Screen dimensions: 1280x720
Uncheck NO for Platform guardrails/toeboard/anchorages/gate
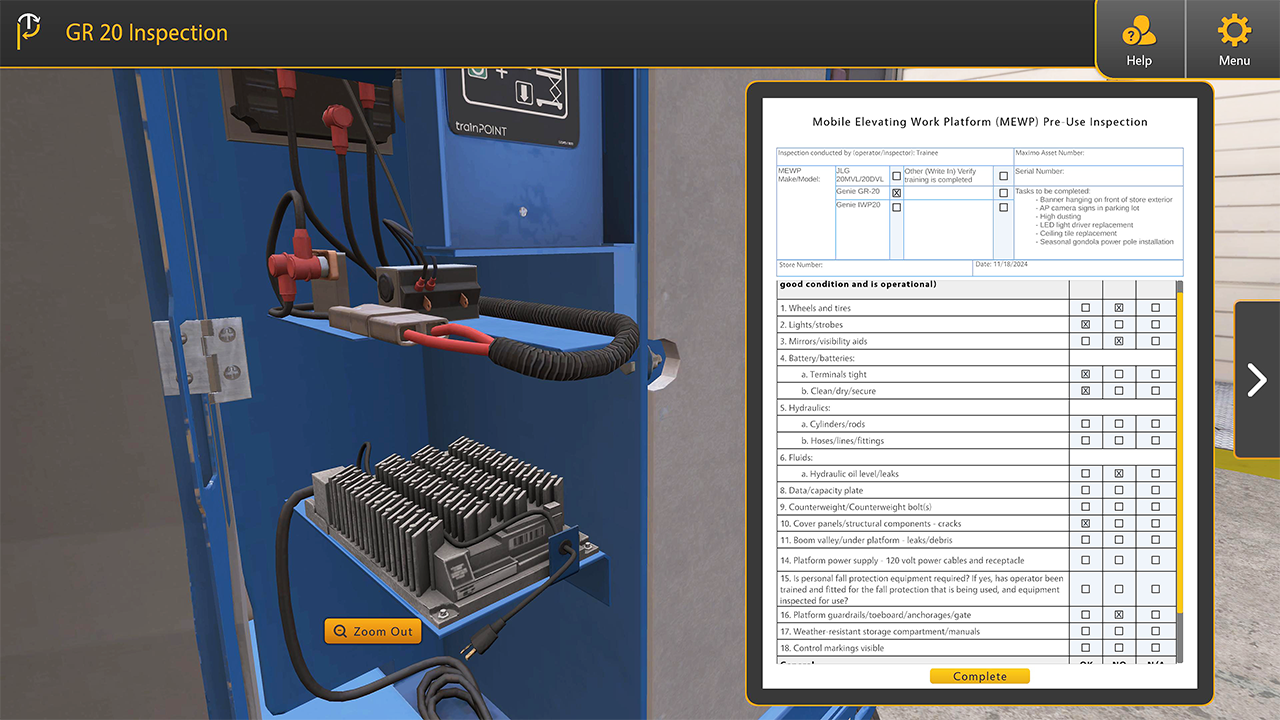click(x=1119, y=615)
